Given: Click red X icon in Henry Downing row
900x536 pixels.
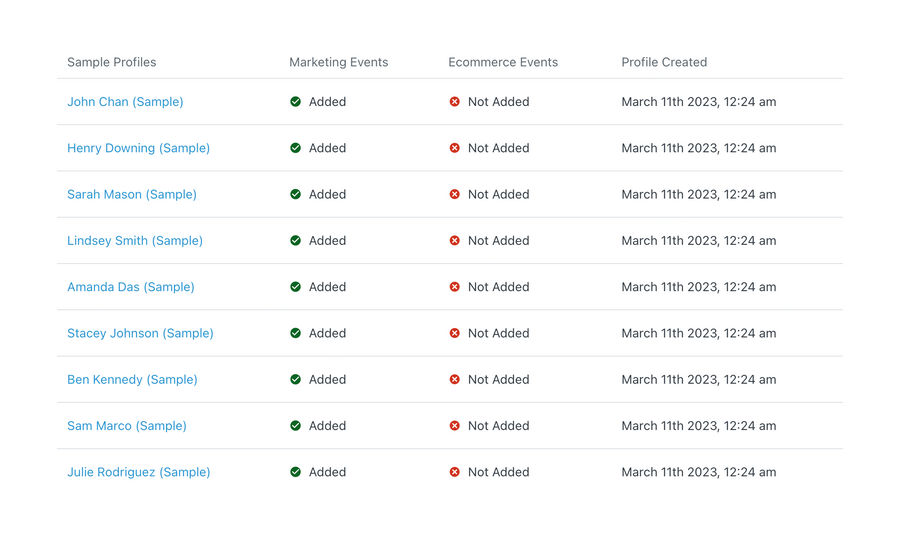Looking at the screenshot, I should (x=454, y=148).
